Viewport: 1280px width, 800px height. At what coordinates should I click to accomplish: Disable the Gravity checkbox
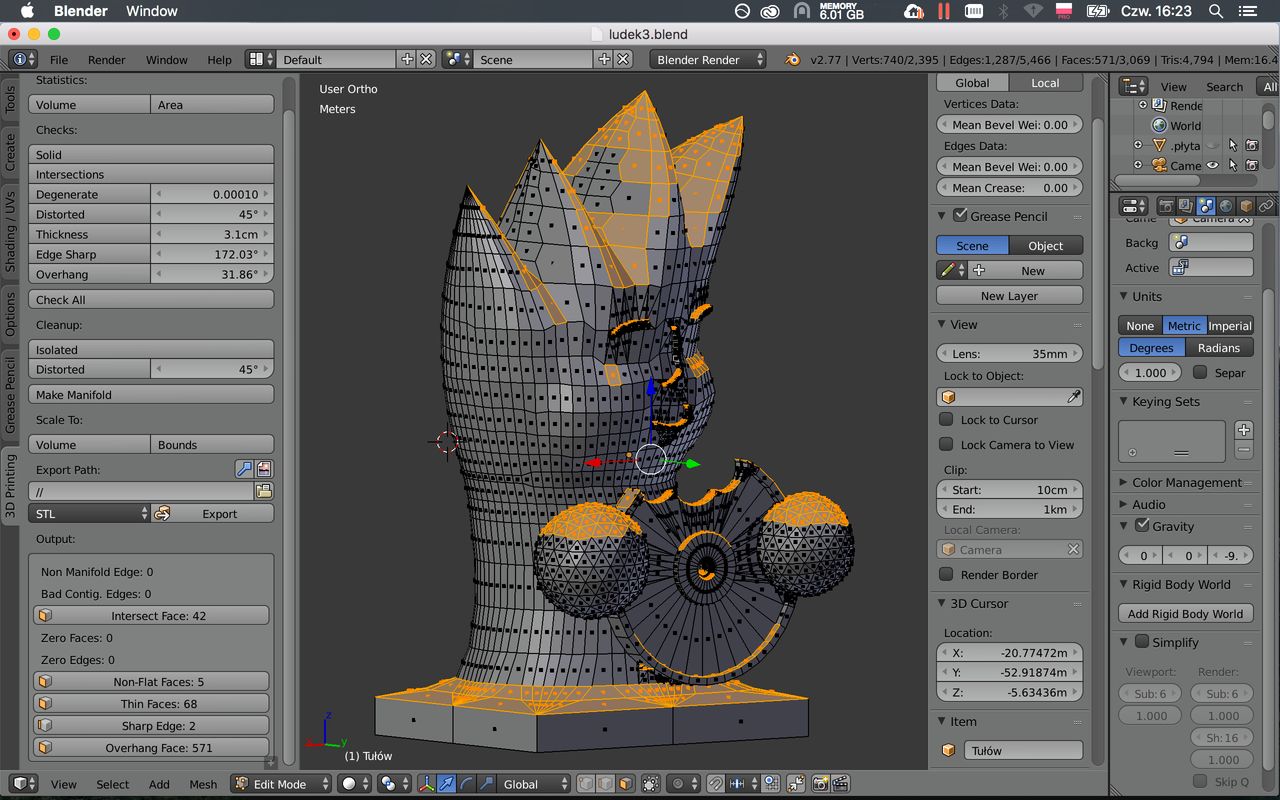(x=1142, y=526)
